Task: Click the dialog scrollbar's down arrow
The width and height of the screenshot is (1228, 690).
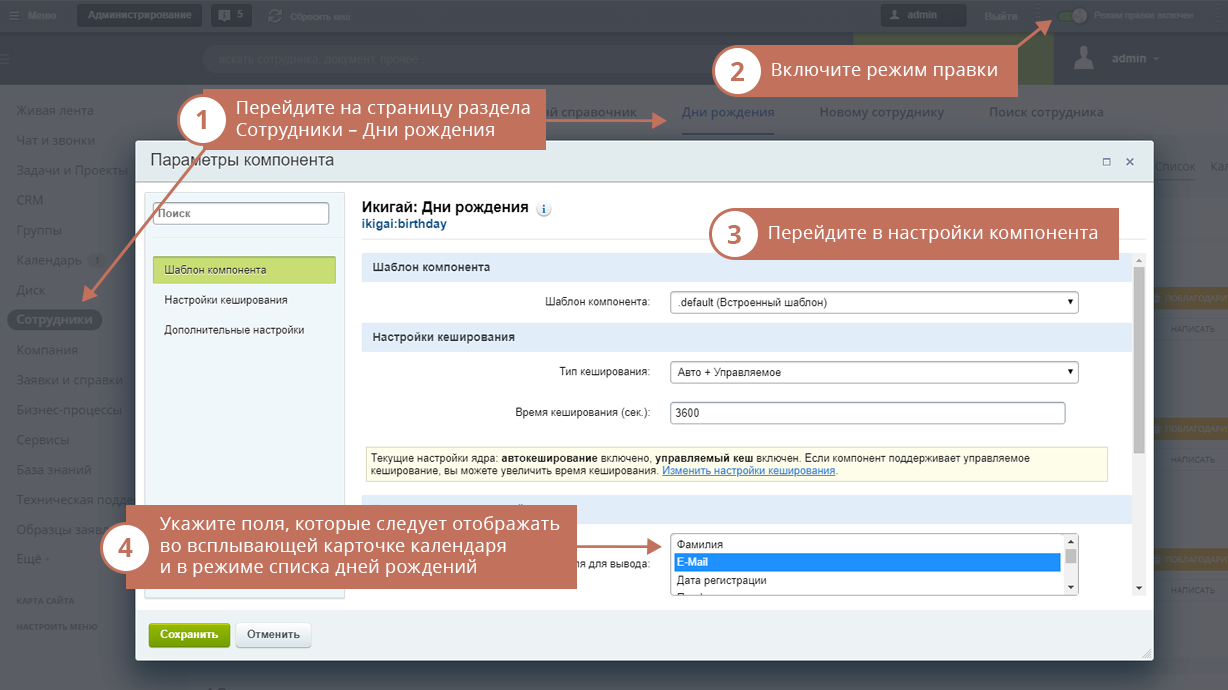Action: [1138, 588]
